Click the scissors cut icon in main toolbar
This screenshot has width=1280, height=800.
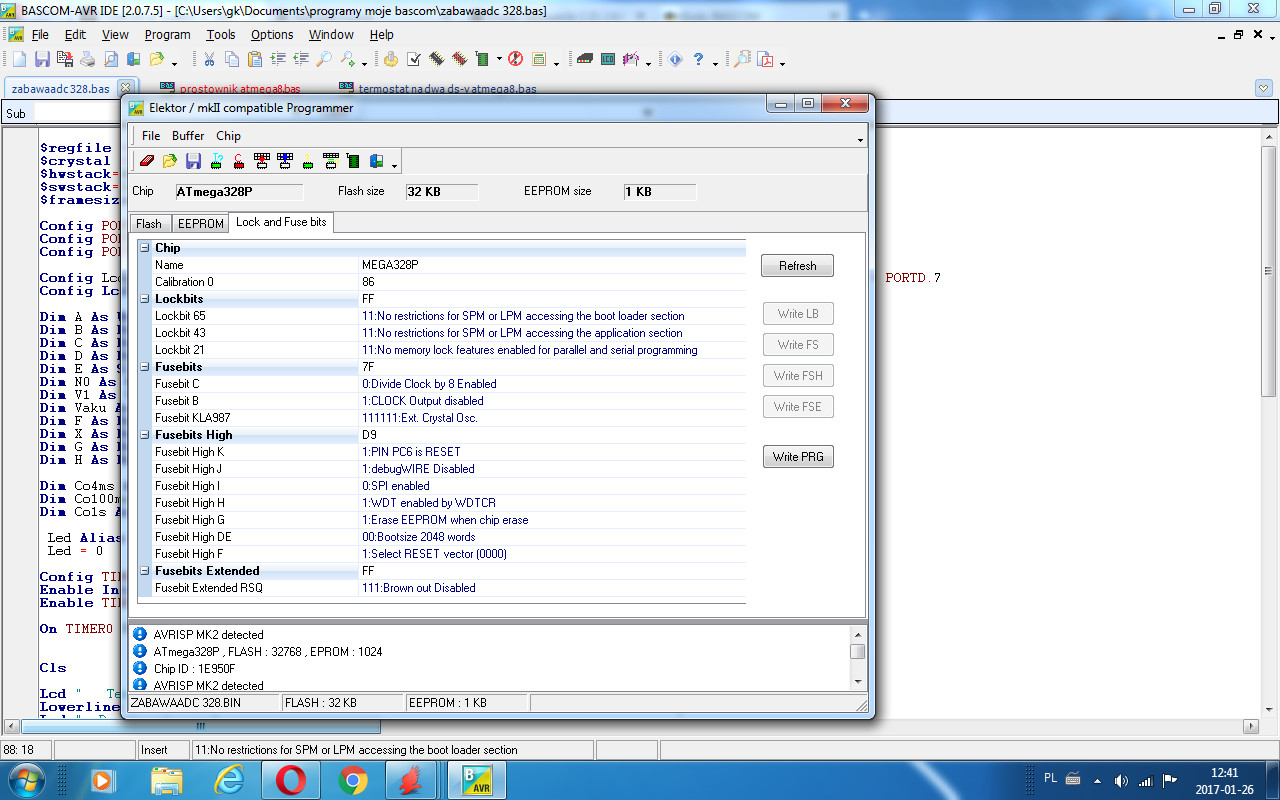click(x=209, y=59)
